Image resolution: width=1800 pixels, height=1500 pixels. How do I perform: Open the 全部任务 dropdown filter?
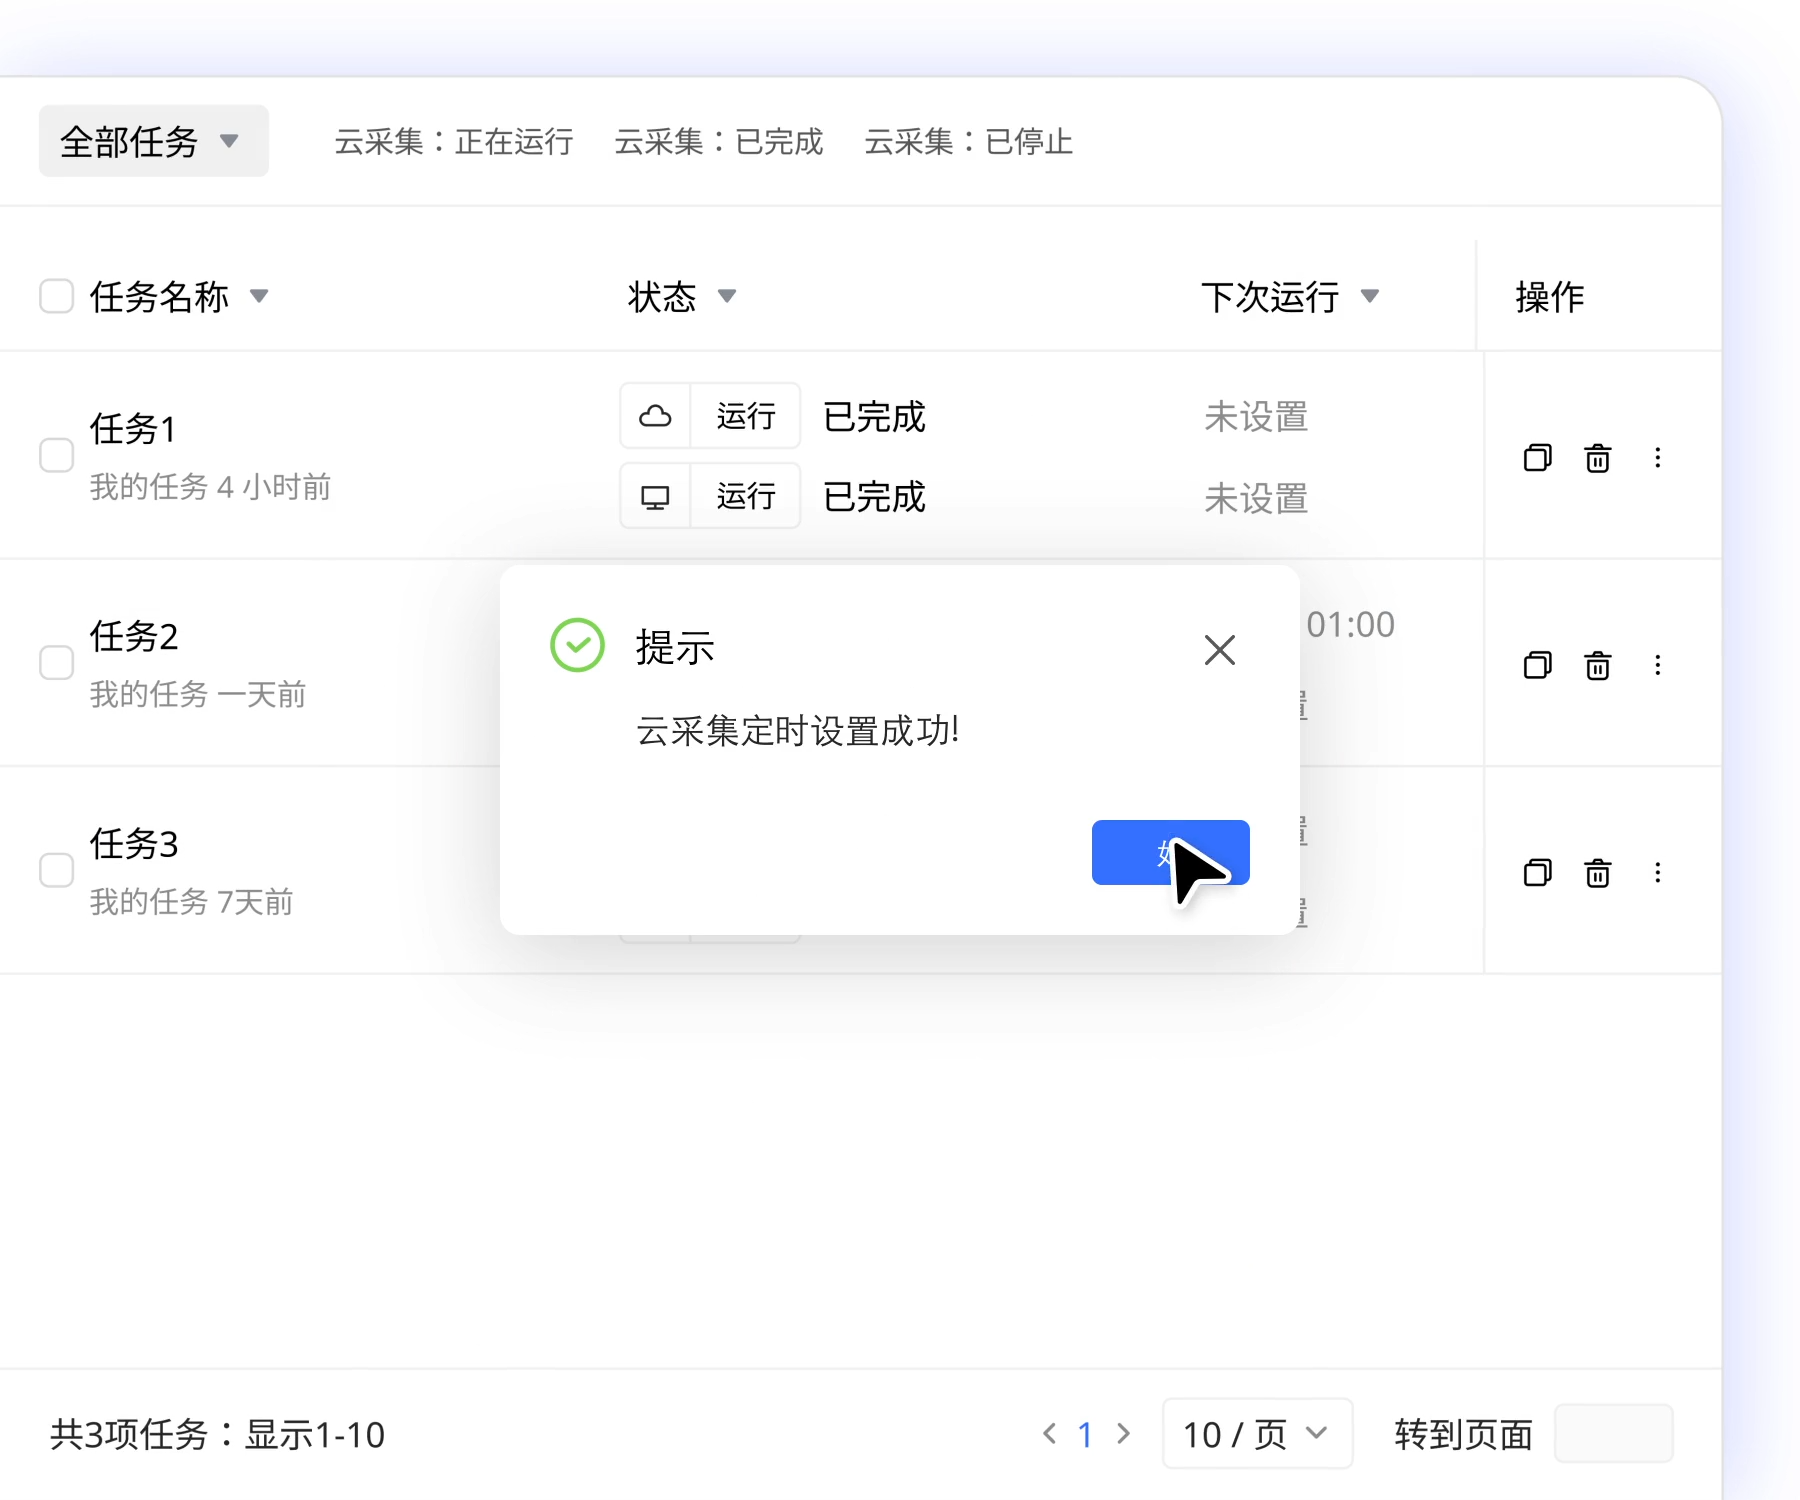(x=153, y=141)
